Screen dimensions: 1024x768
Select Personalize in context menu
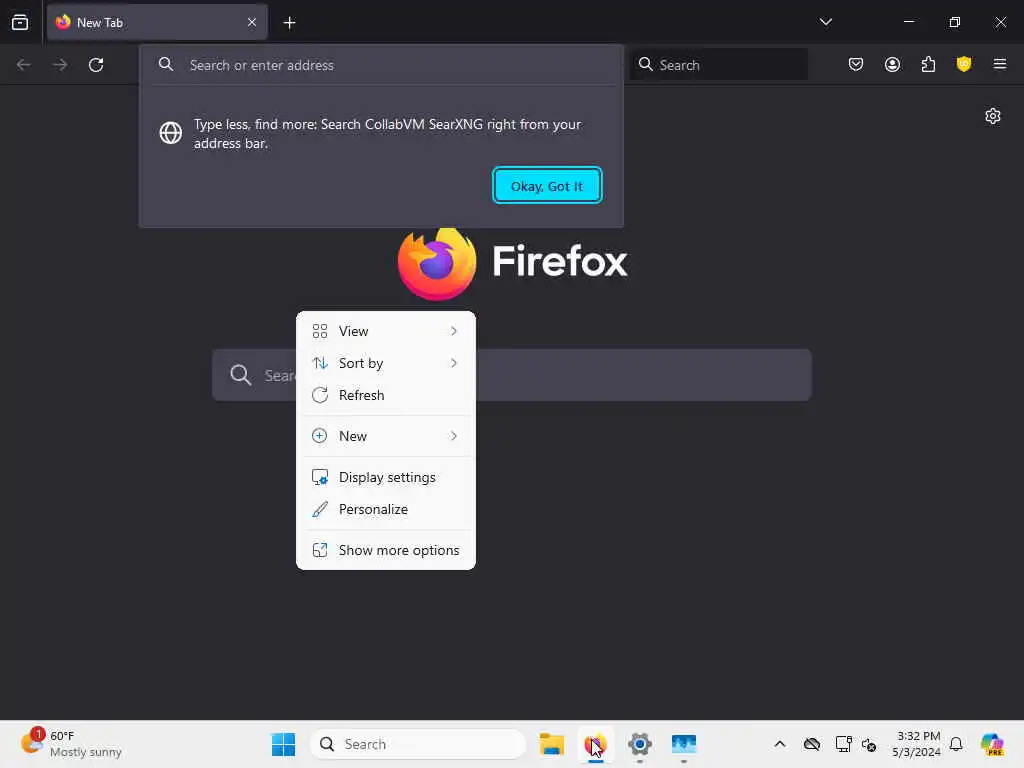pyautogui.click(x=385, y=509)
